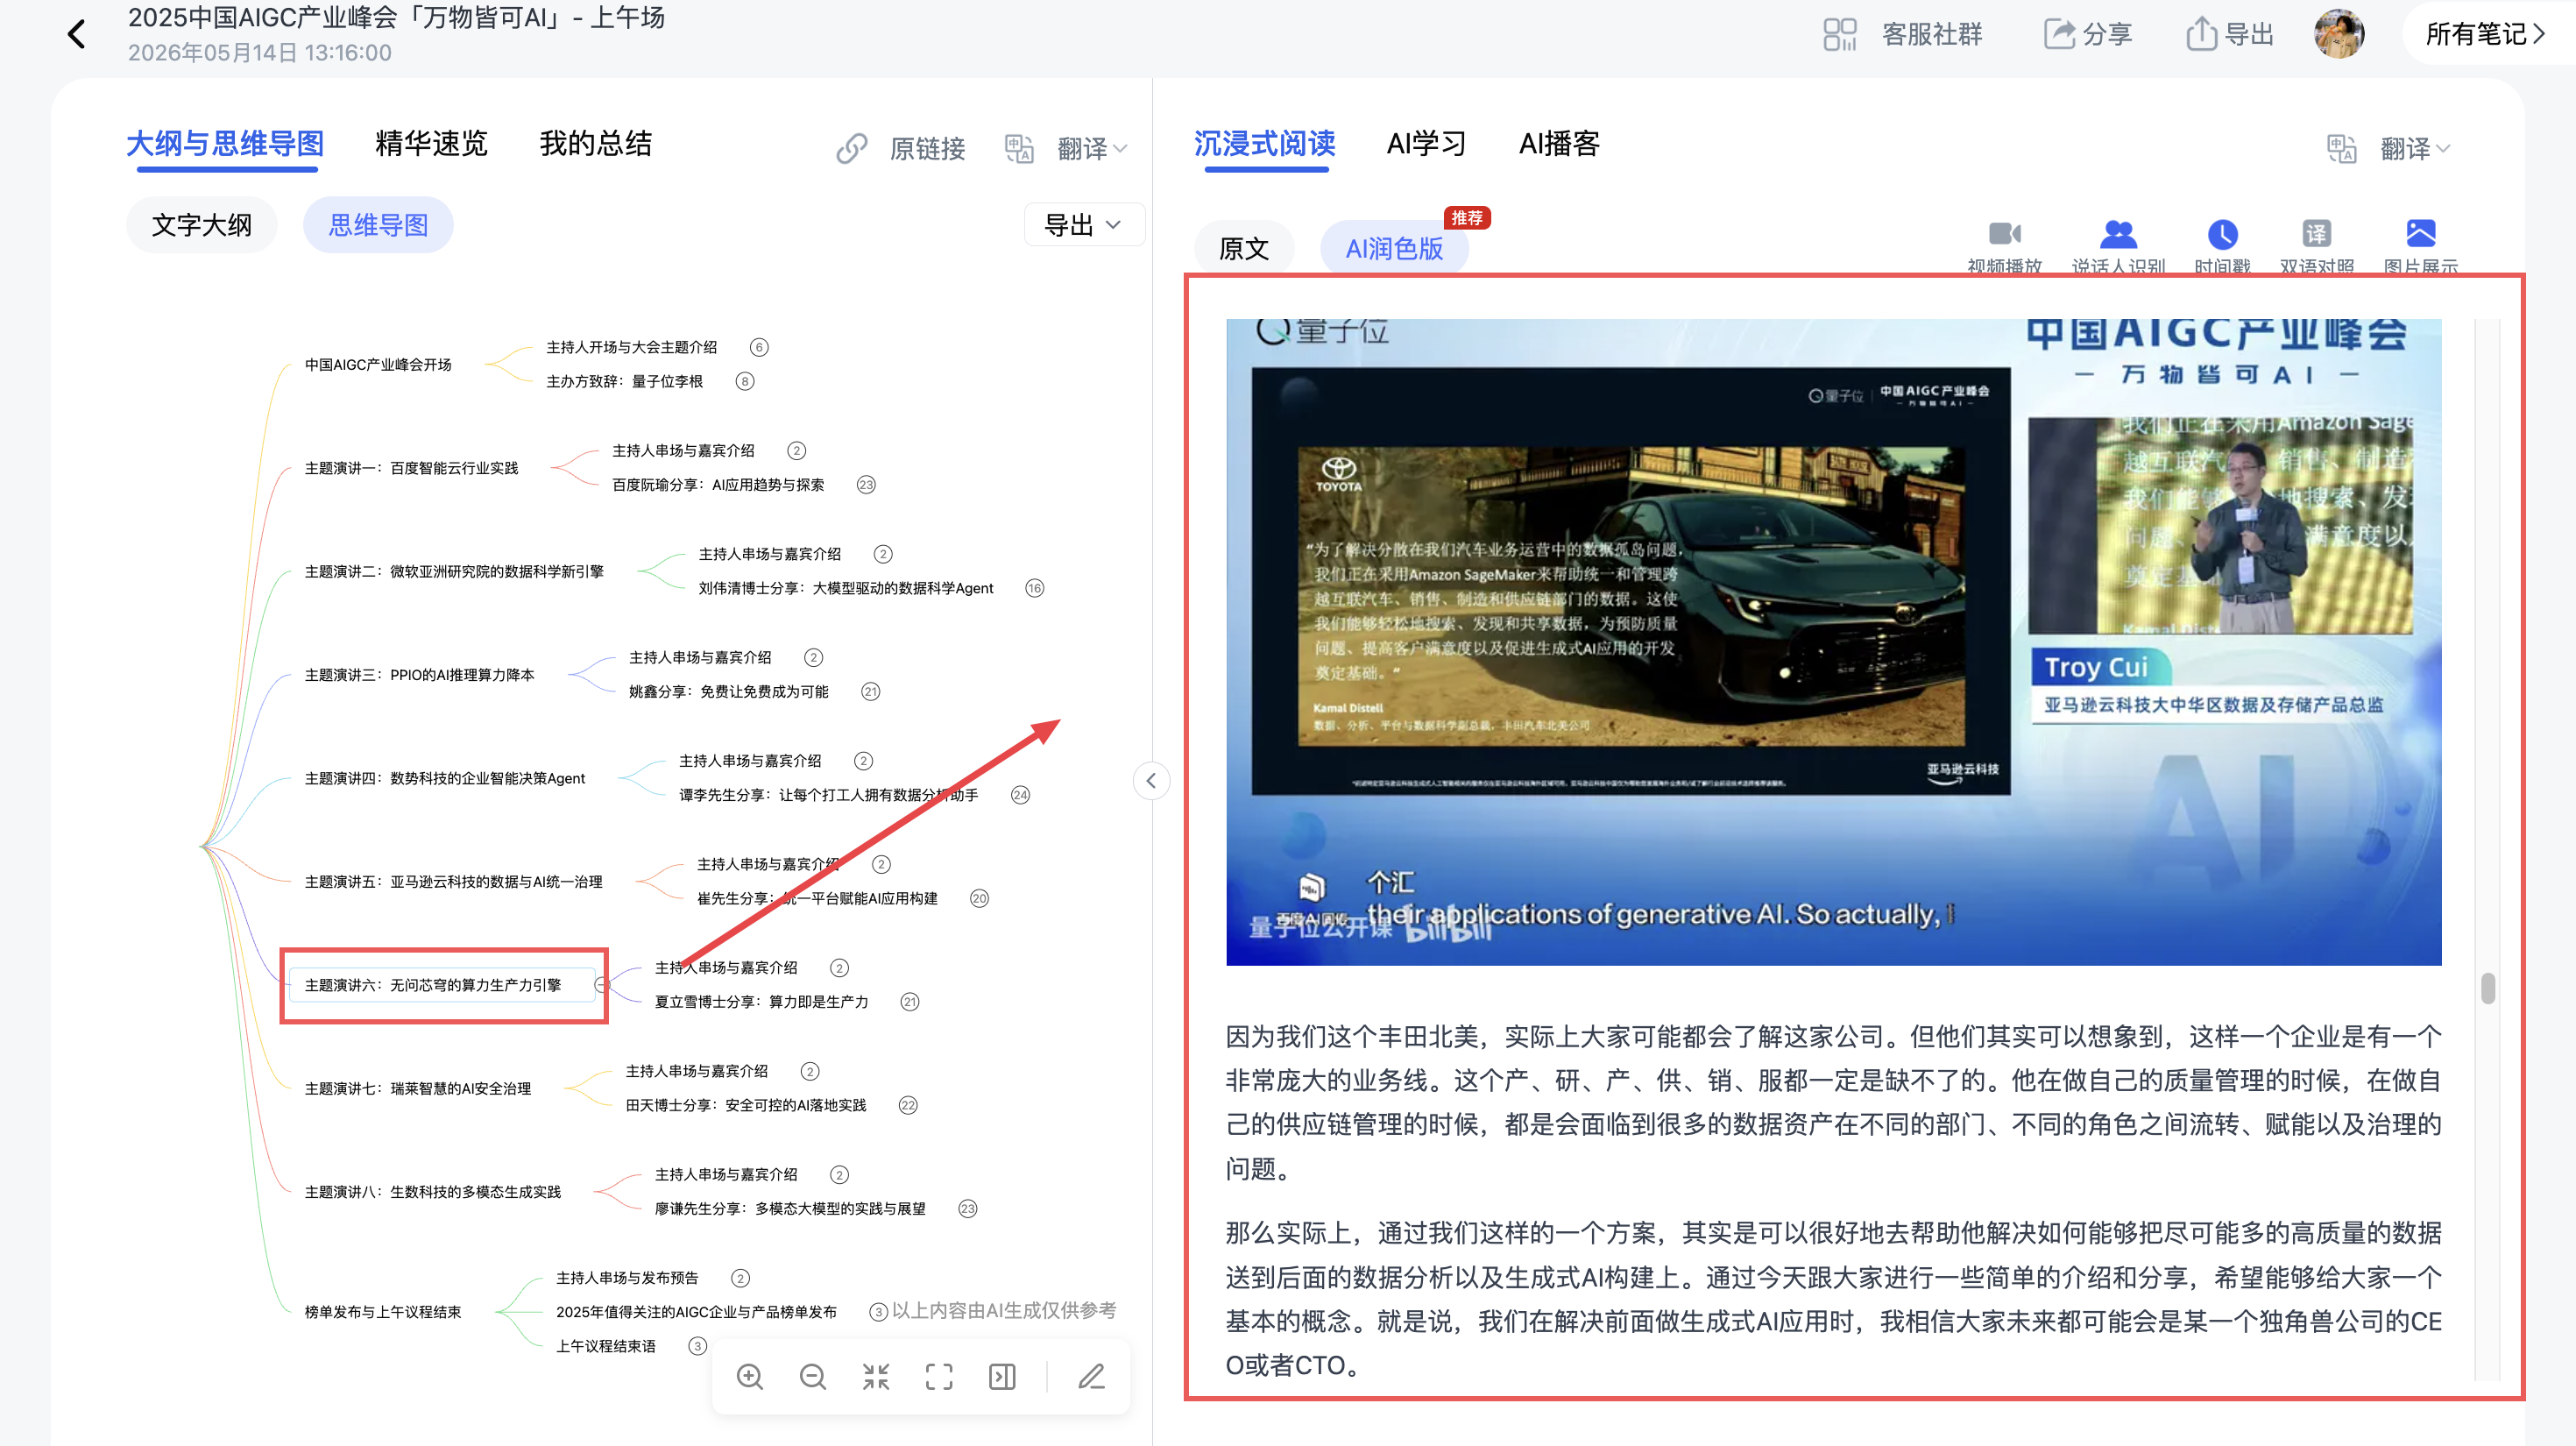The width and height of the screenshot is (2576, 1446).
Task: Open right panel 翻译 dropdown
Action: point(2389,148)
